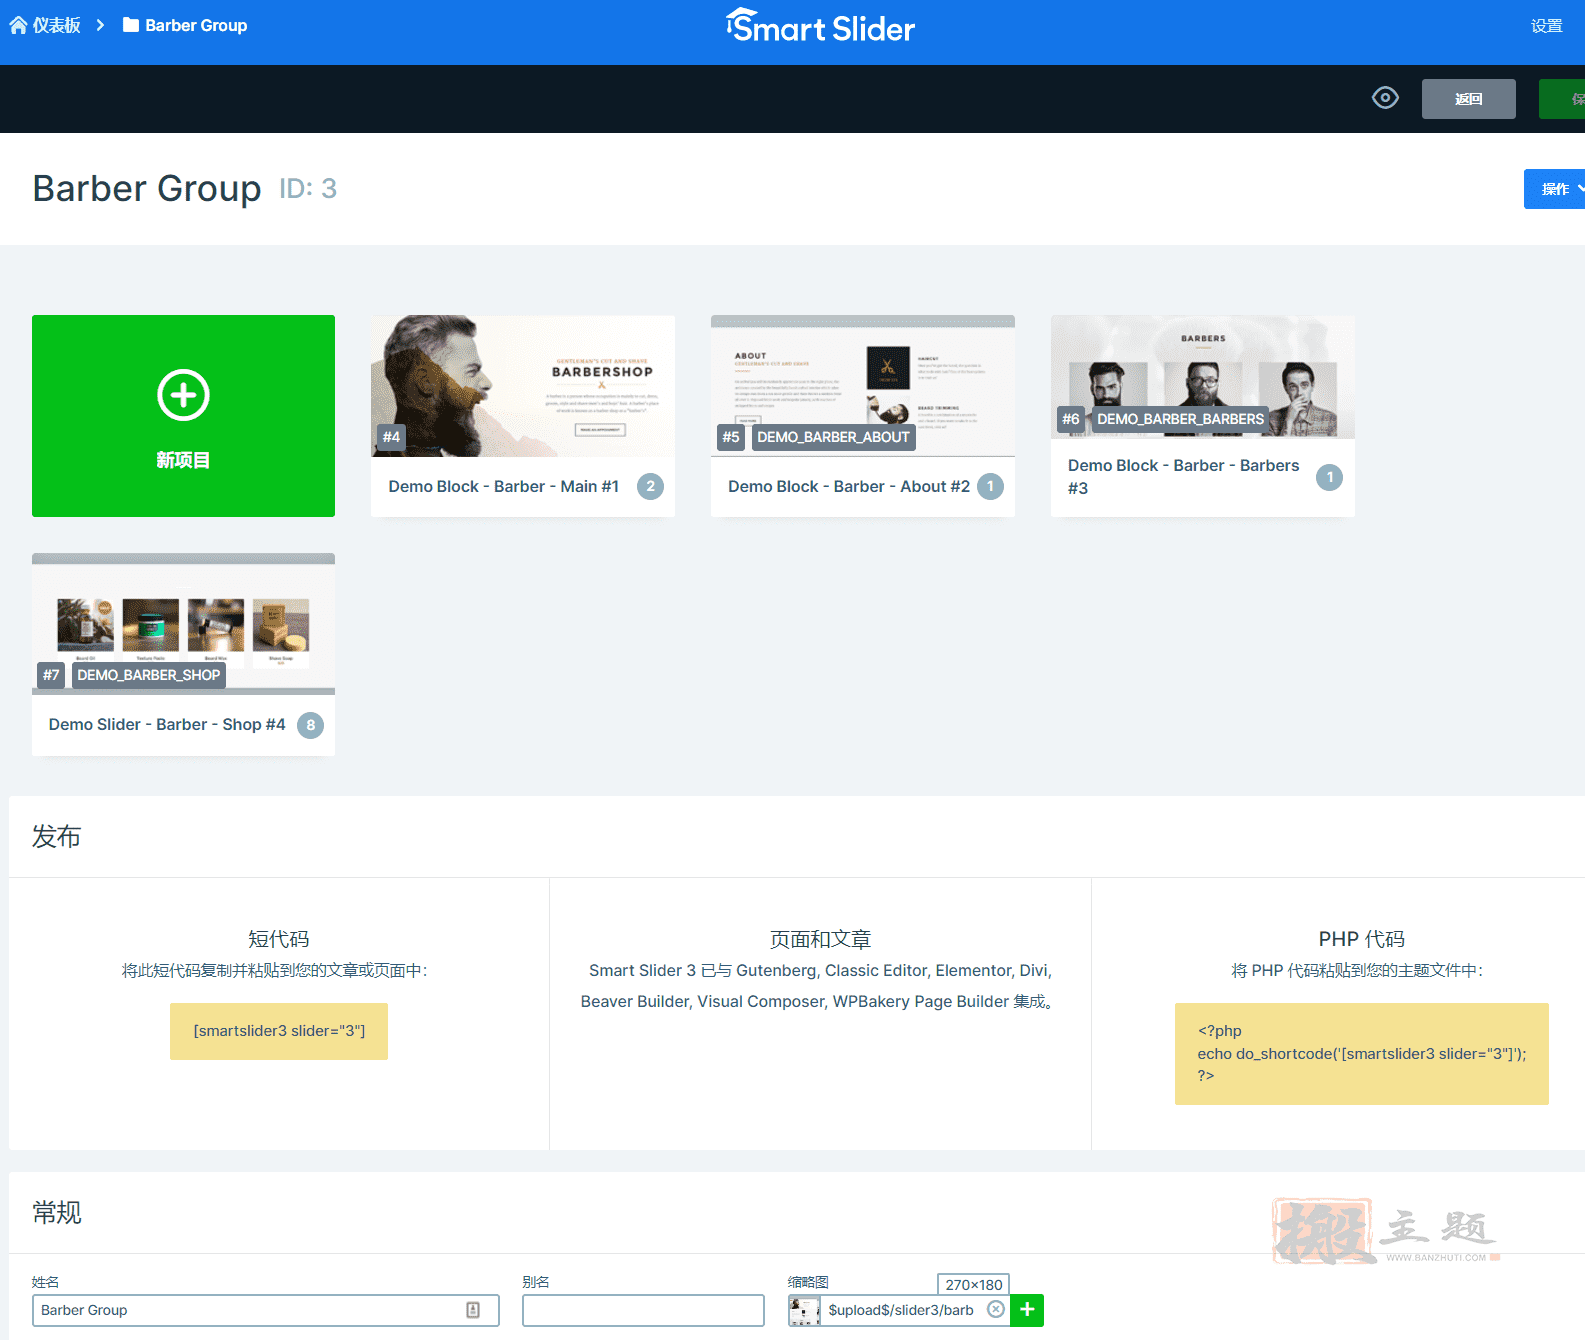Click Barber Group breadcrumb text
The width and height of the screenshot is (1585, 1340).
(x=196, y=25)
